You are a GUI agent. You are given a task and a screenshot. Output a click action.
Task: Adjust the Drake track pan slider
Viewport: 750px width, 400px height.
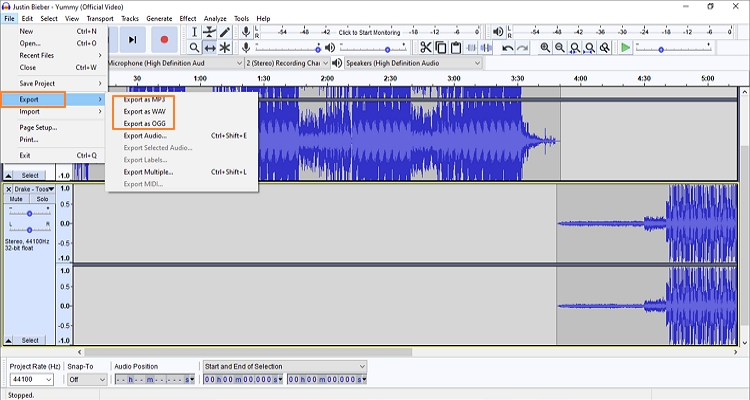(29, 230)
